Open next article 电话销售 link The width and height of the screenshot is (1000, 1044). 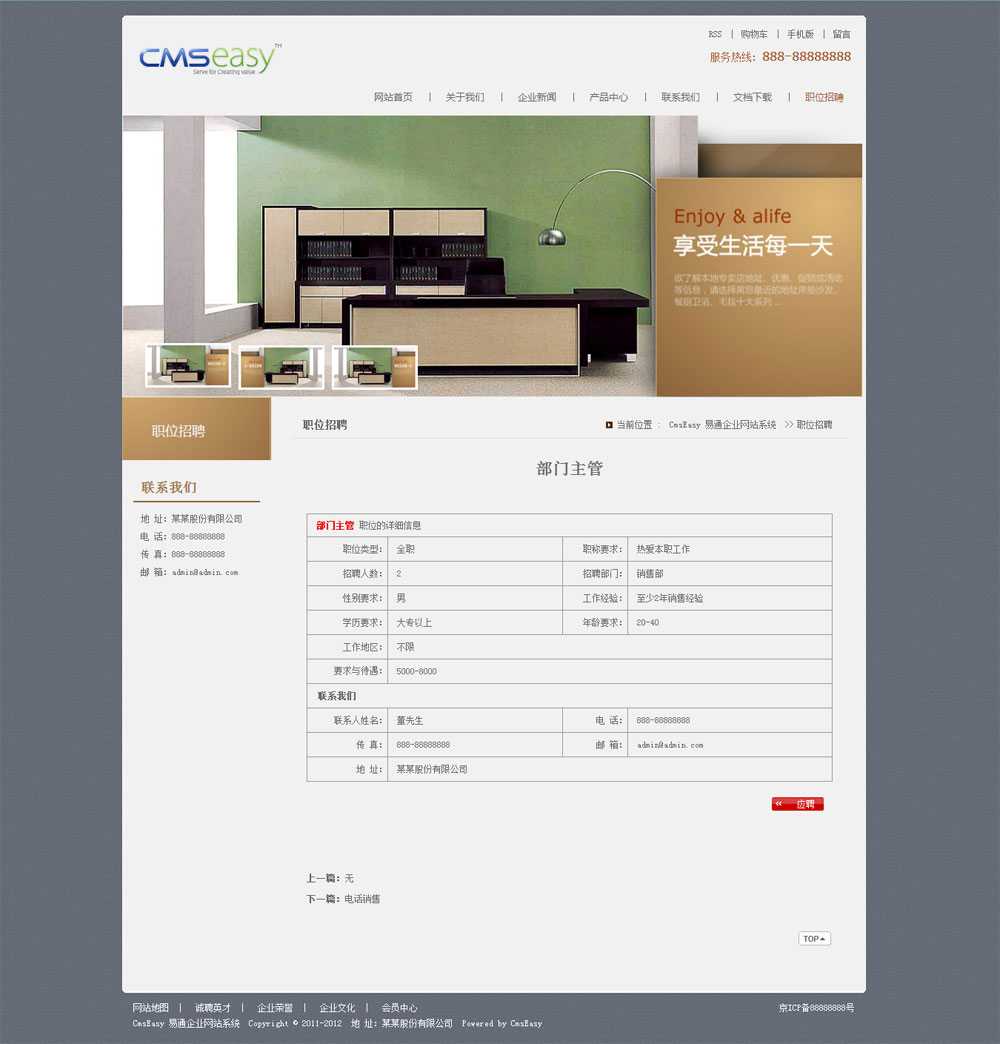pyautogui.click(x=362, y=899)
